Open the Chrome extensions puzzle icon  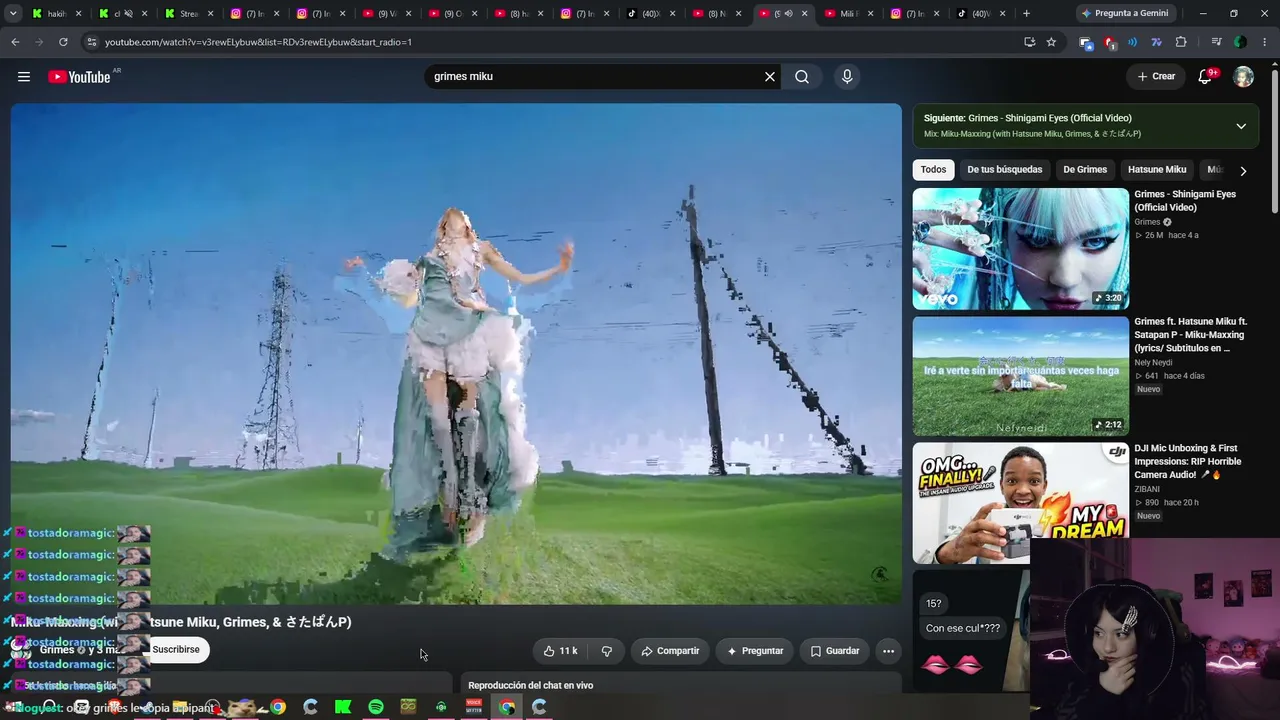pyautogui.click(x=1181, y=42)
